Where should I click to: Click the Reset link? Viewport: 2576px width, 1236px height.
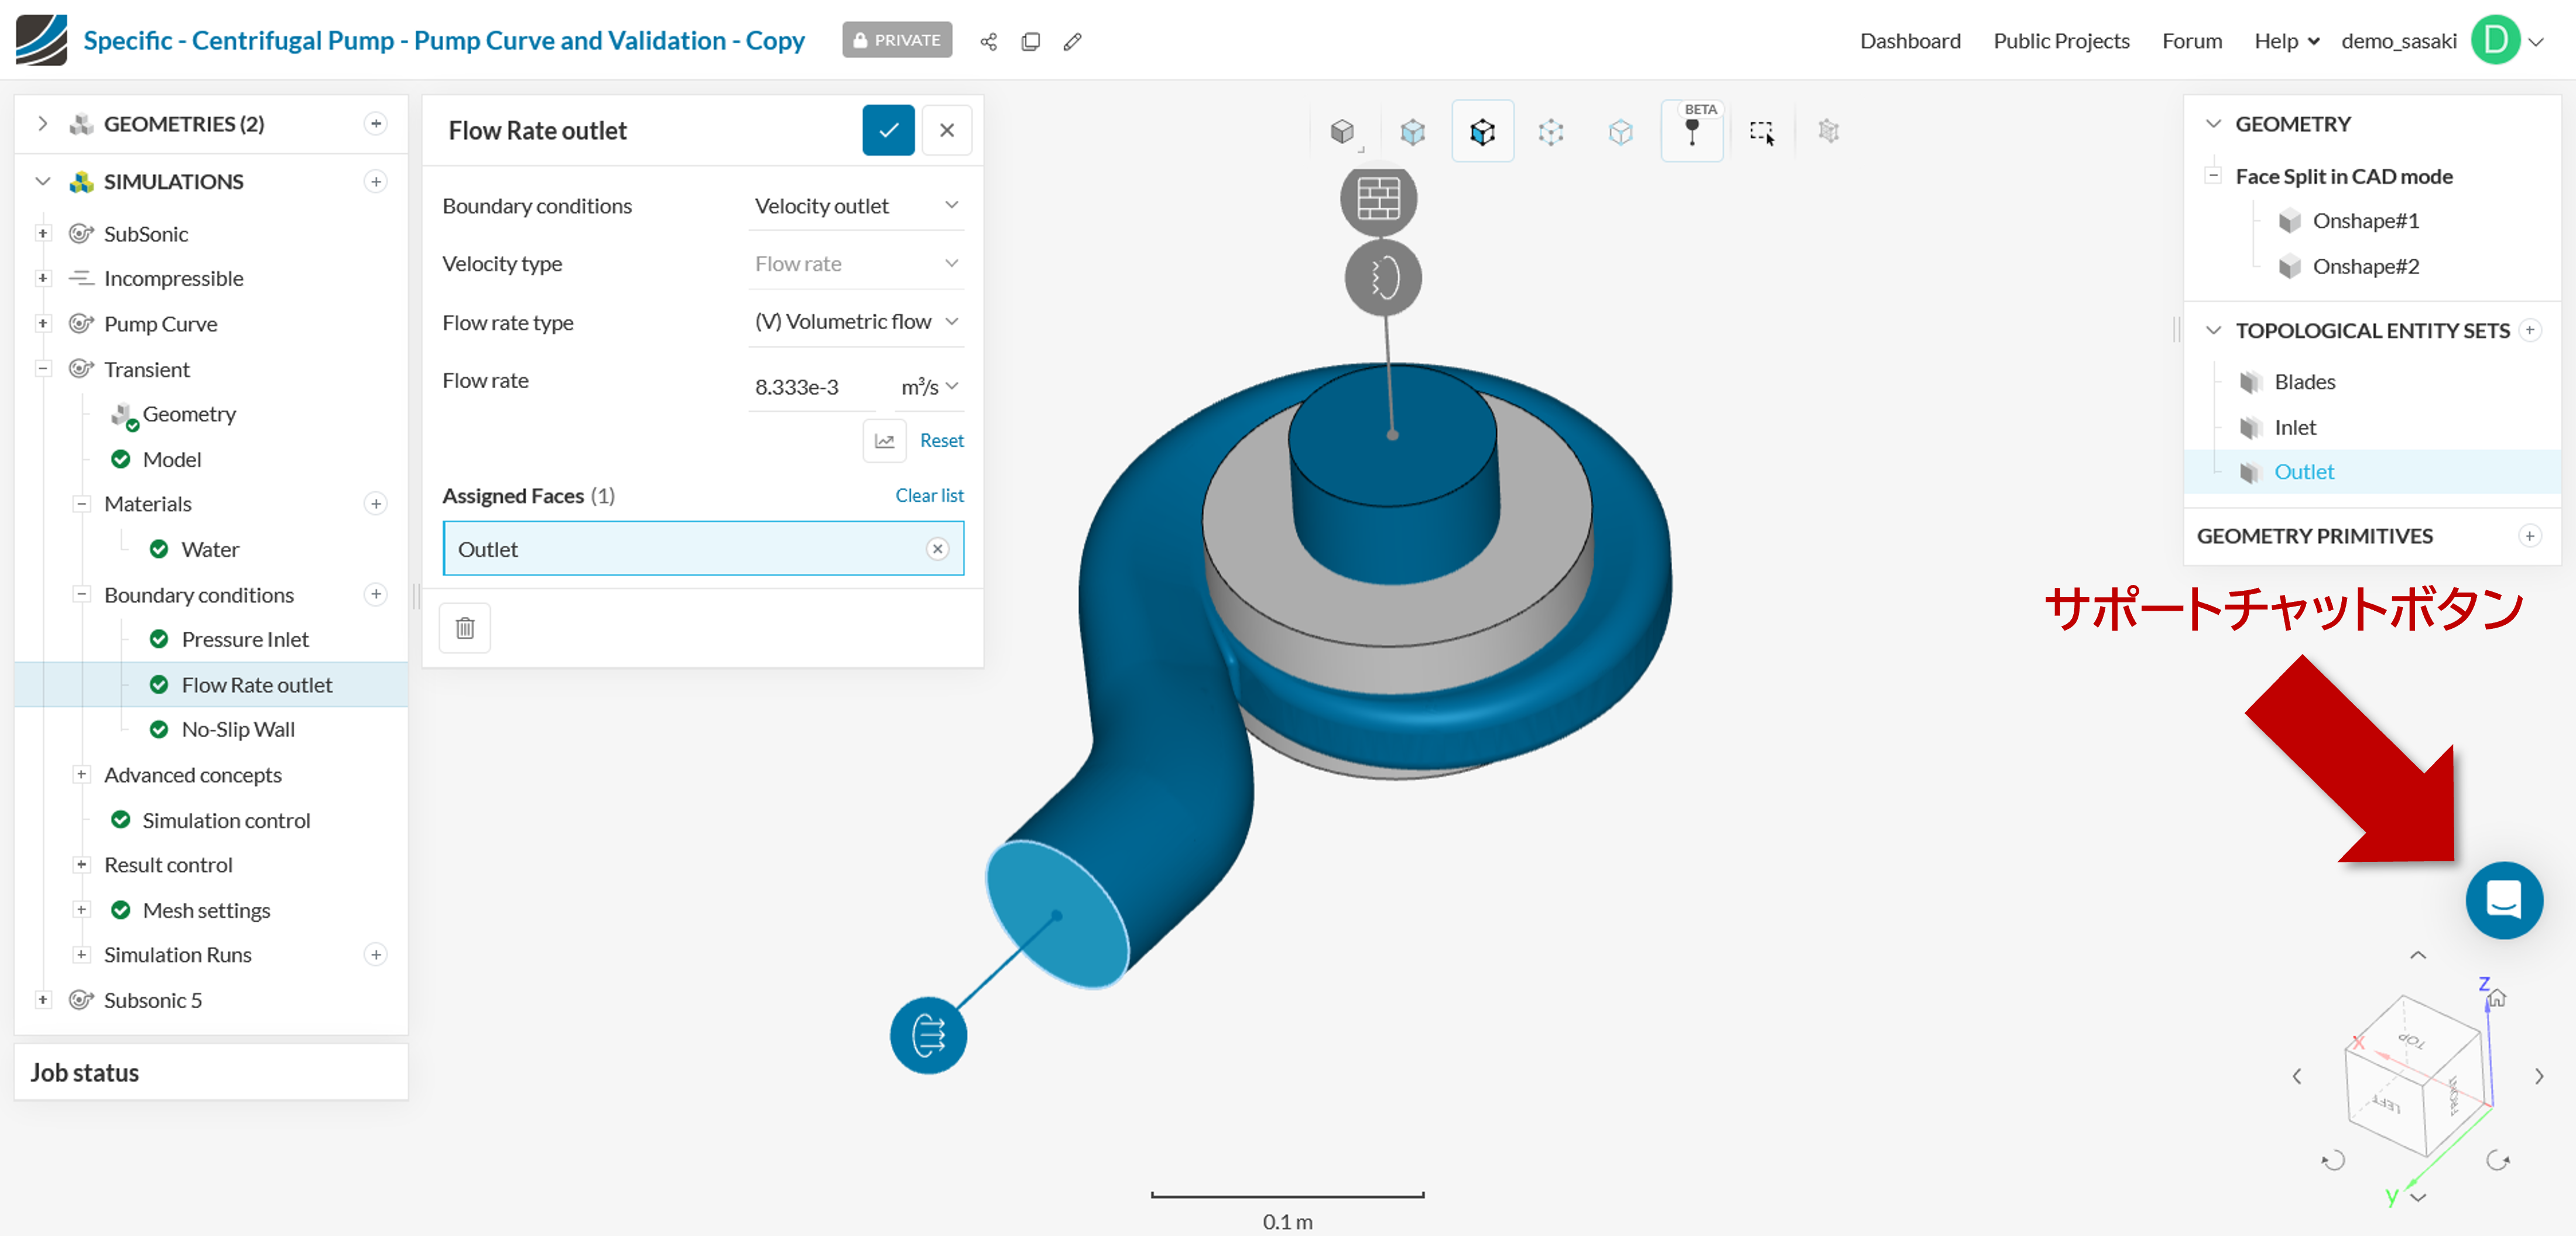click(x=941, y=440)
